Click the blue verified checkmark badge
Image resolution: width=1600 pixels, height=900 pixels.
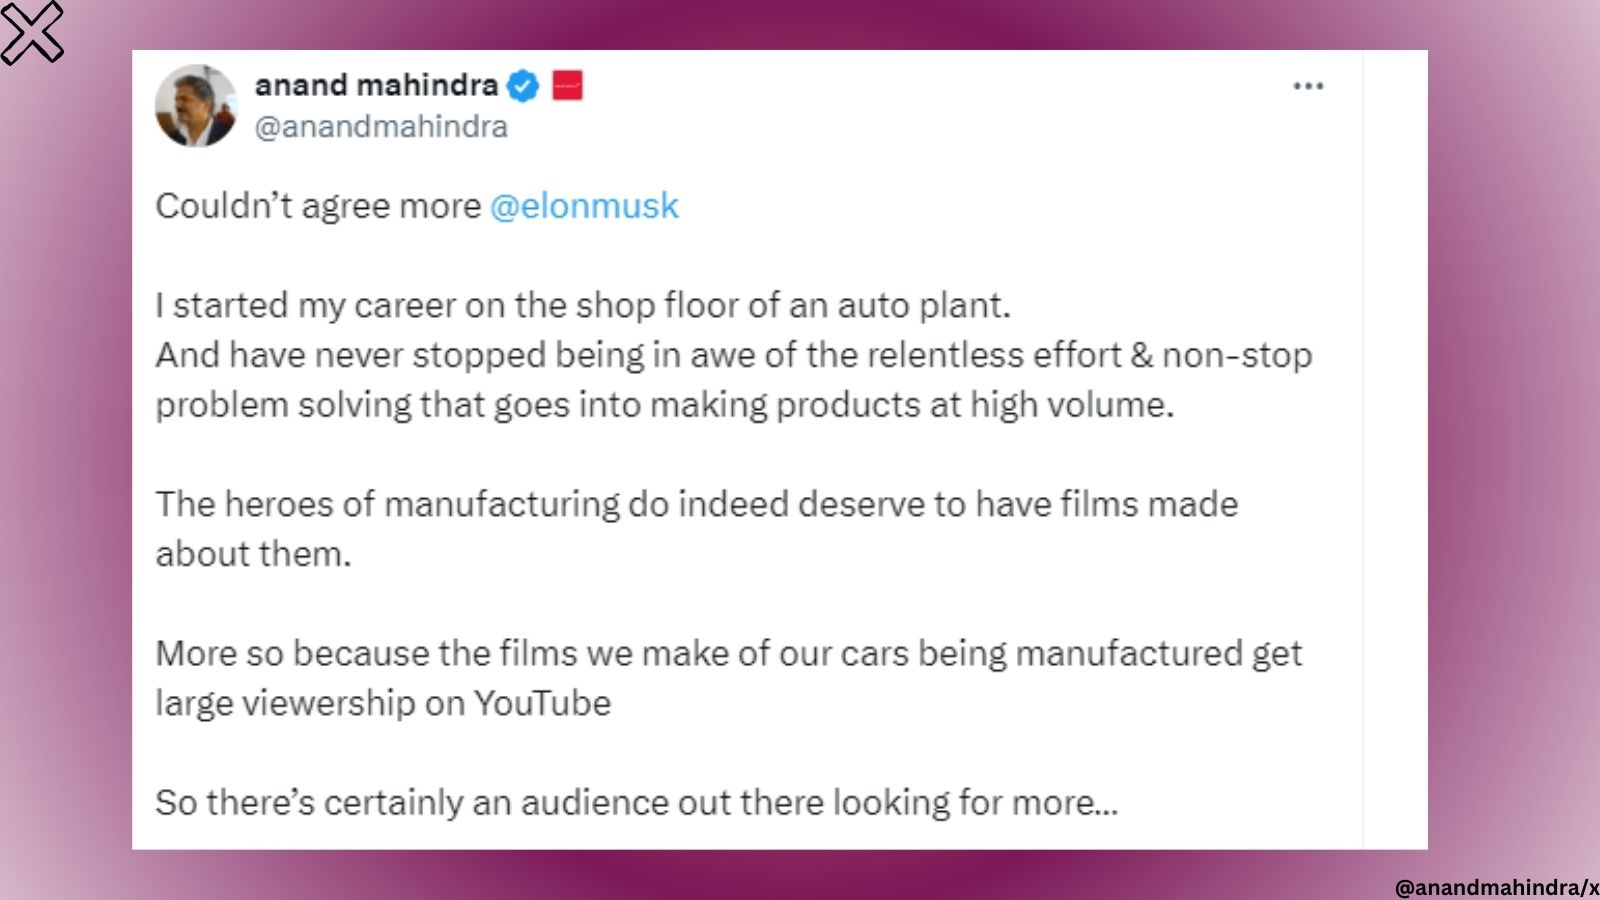pyautogui.click(x=520, y=85)
